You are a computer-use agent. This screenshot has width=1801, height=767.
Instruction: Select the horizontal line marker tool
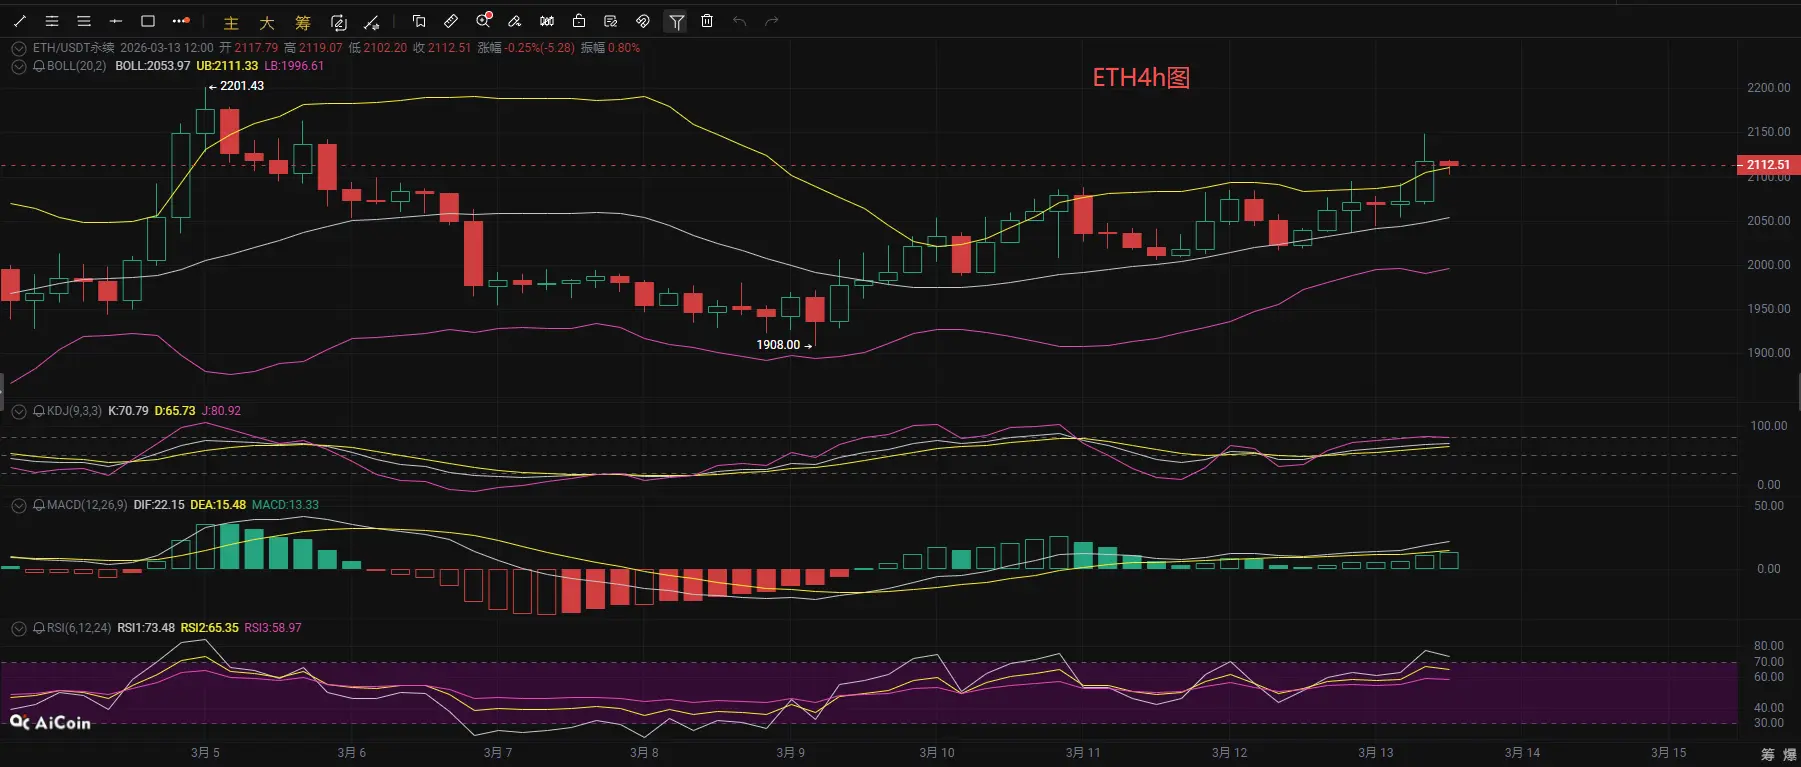[x=116, y=21]
